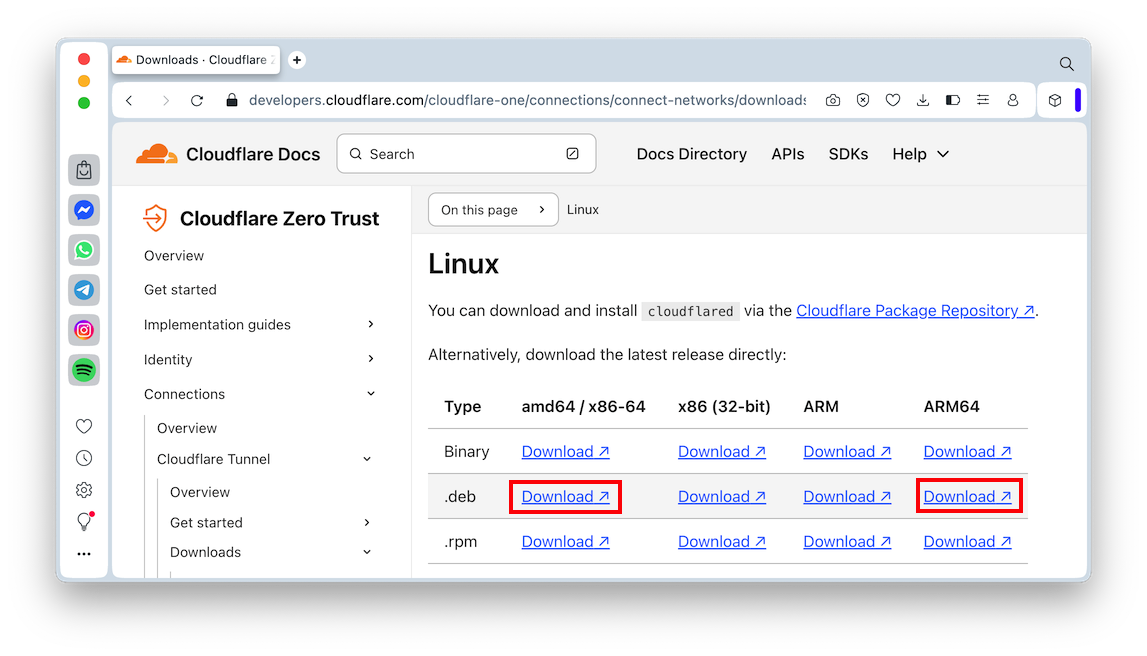Open WhatsApp sidebar panel
The width and height of the screenshot is (1147, 656).
(x=84, y=250)
